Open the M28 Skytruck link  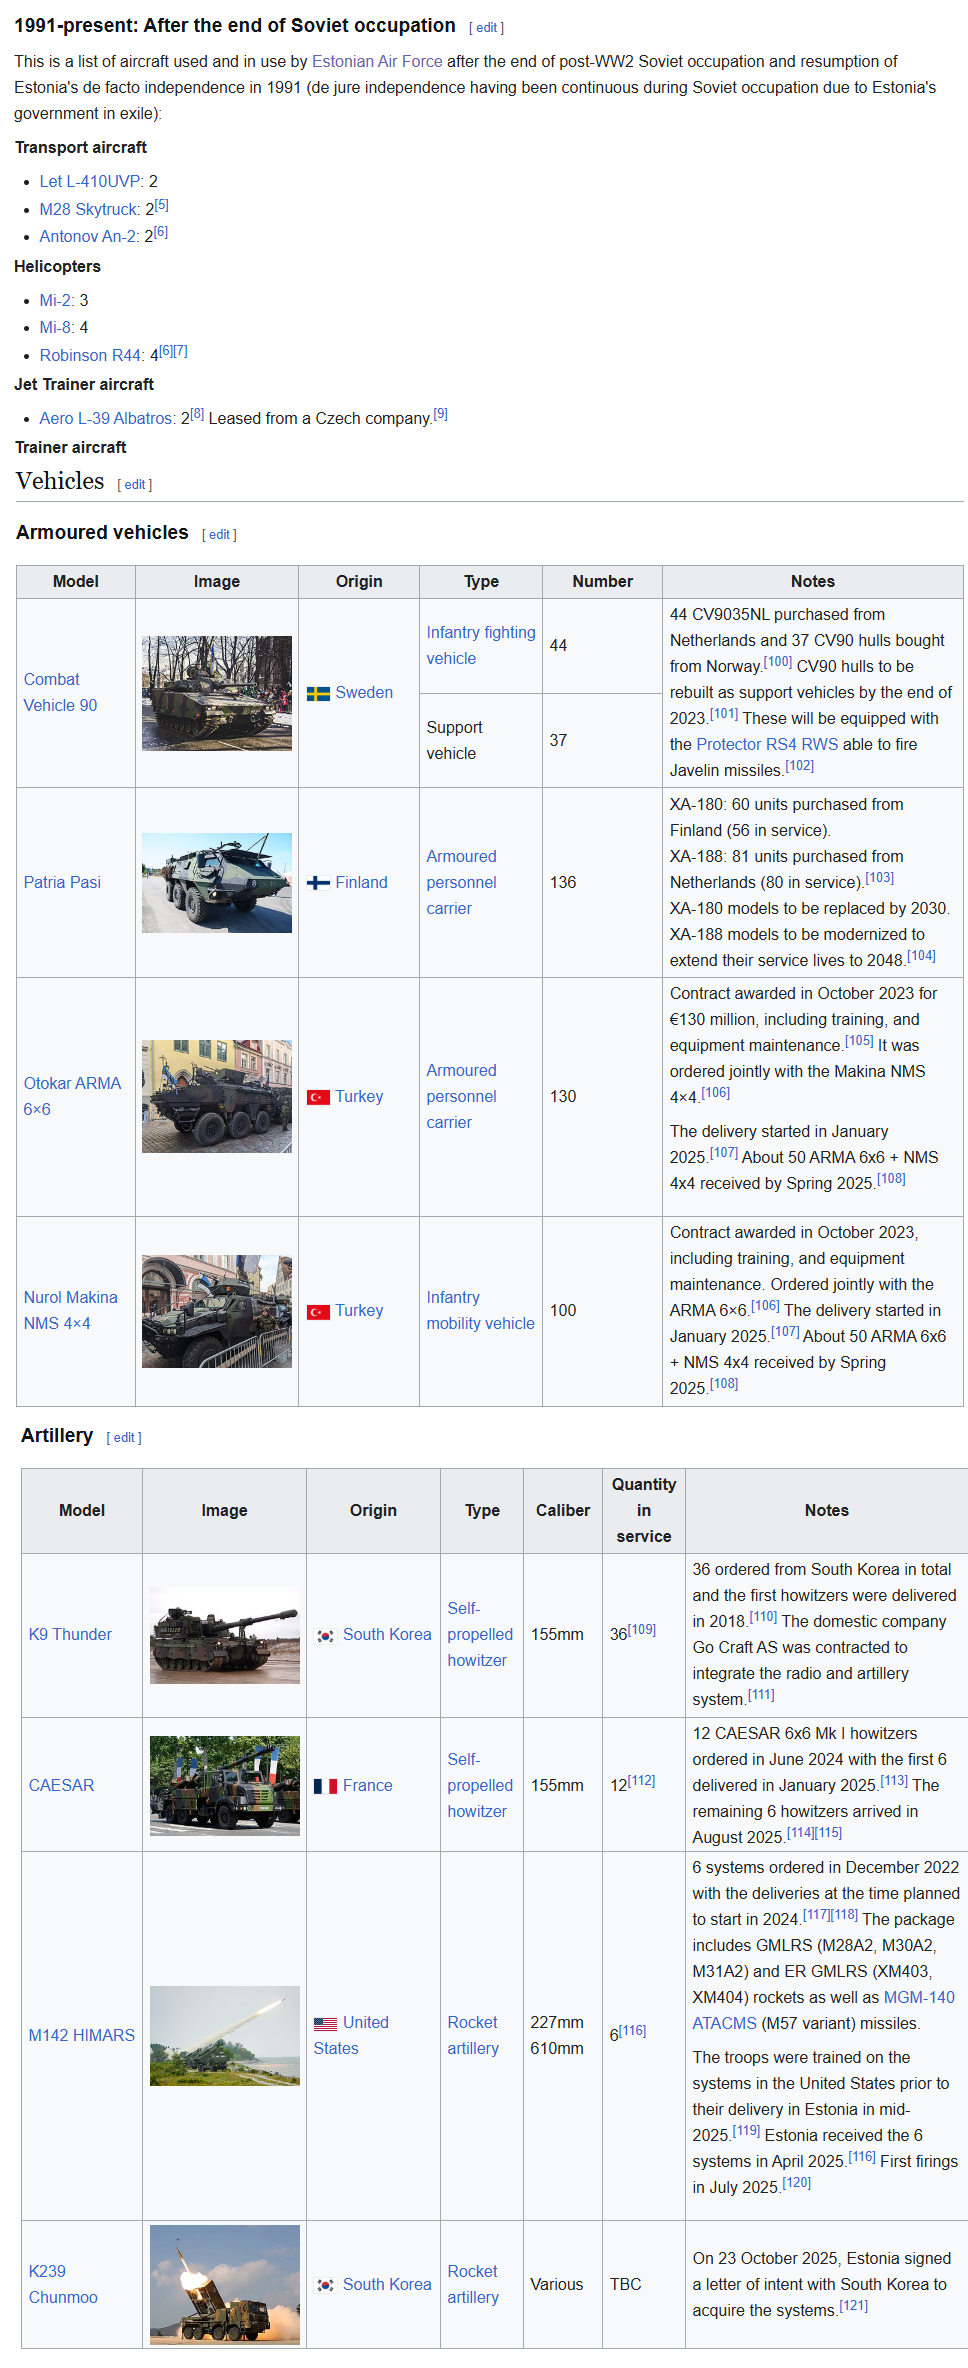click(89, 209)
